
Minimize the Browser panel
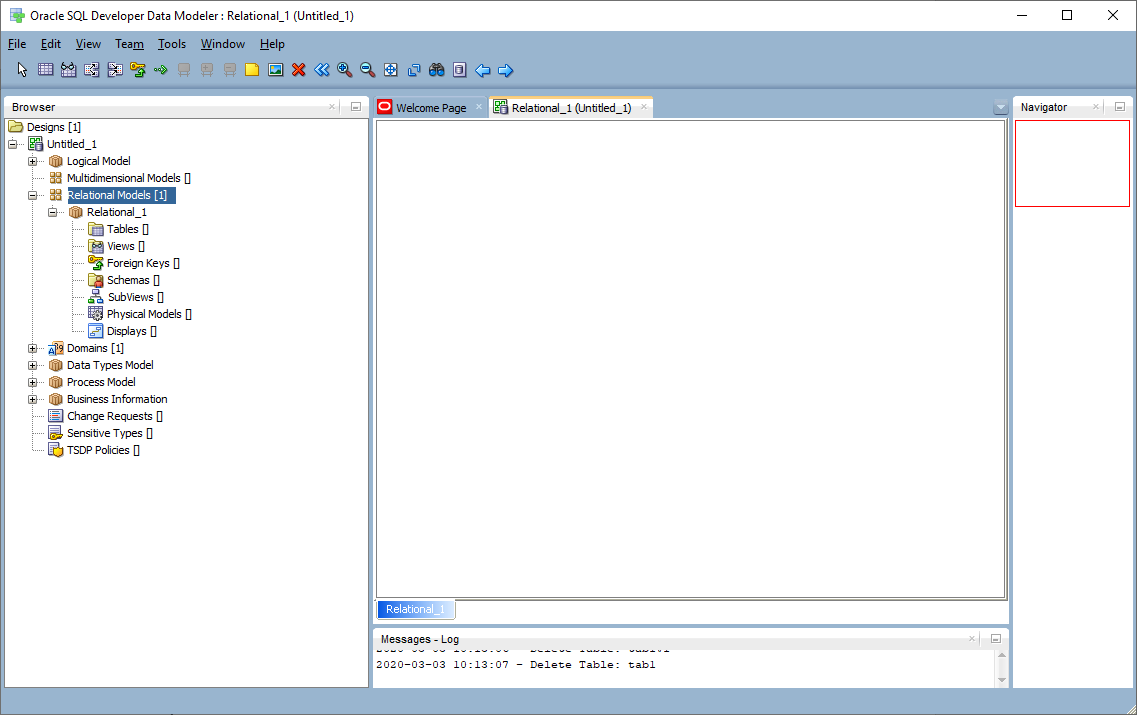356,107
